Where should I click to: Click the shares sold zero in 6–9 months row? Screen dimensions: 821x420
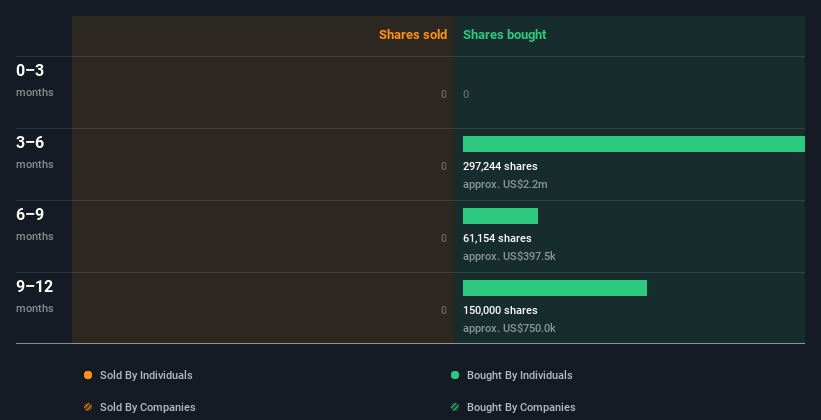tap(444, 238)
